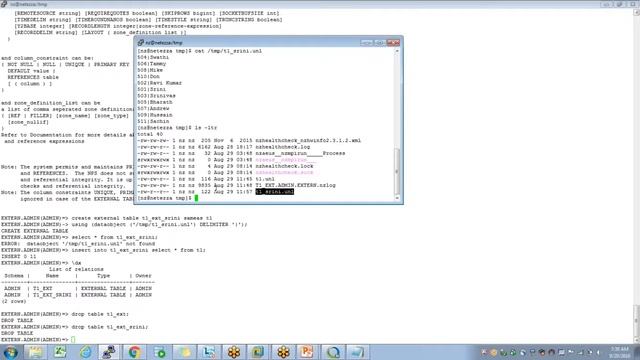Click the T1_EXT_SRINI row in relations list
Screen dimensions: 640x360
[x=78, y=295]
